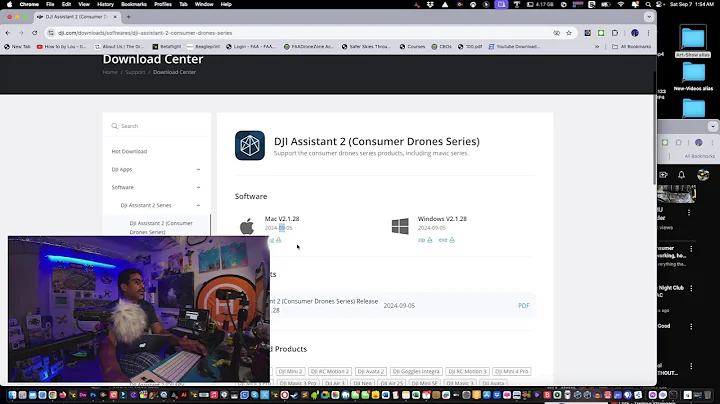Click the DJI Assistant 2 app logo
This screenshot has height=404, width=720.
tap(250, 146)
